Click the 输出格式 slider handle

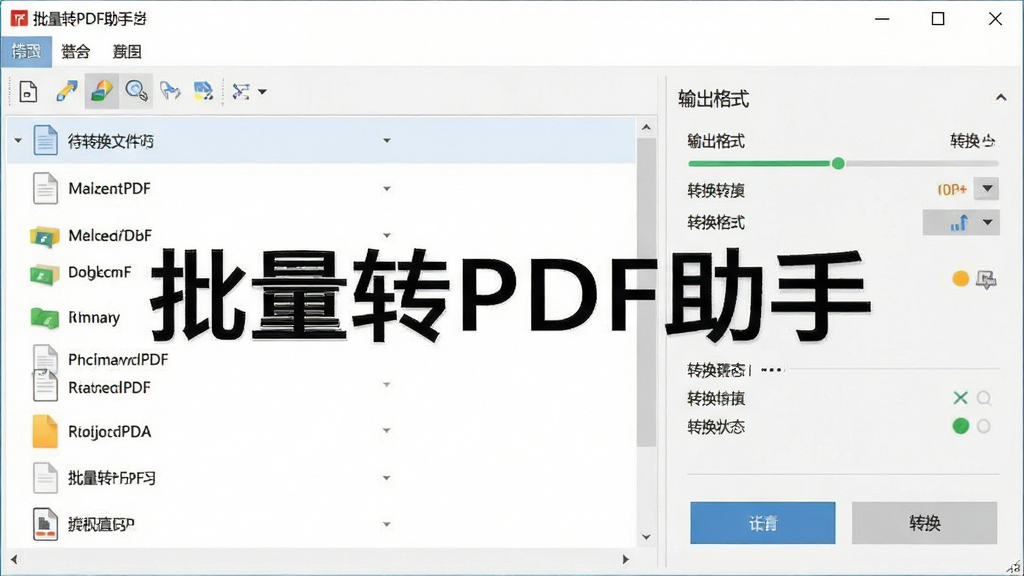pos(838,163)
